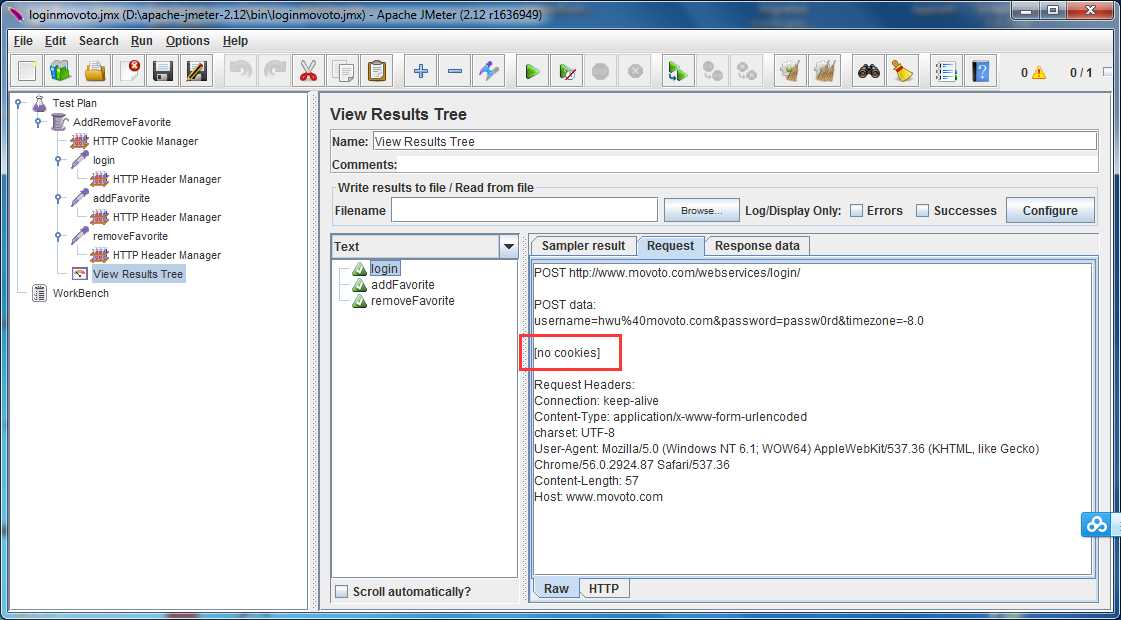
Task: Click the Comments input field
Action: [749, 164]
